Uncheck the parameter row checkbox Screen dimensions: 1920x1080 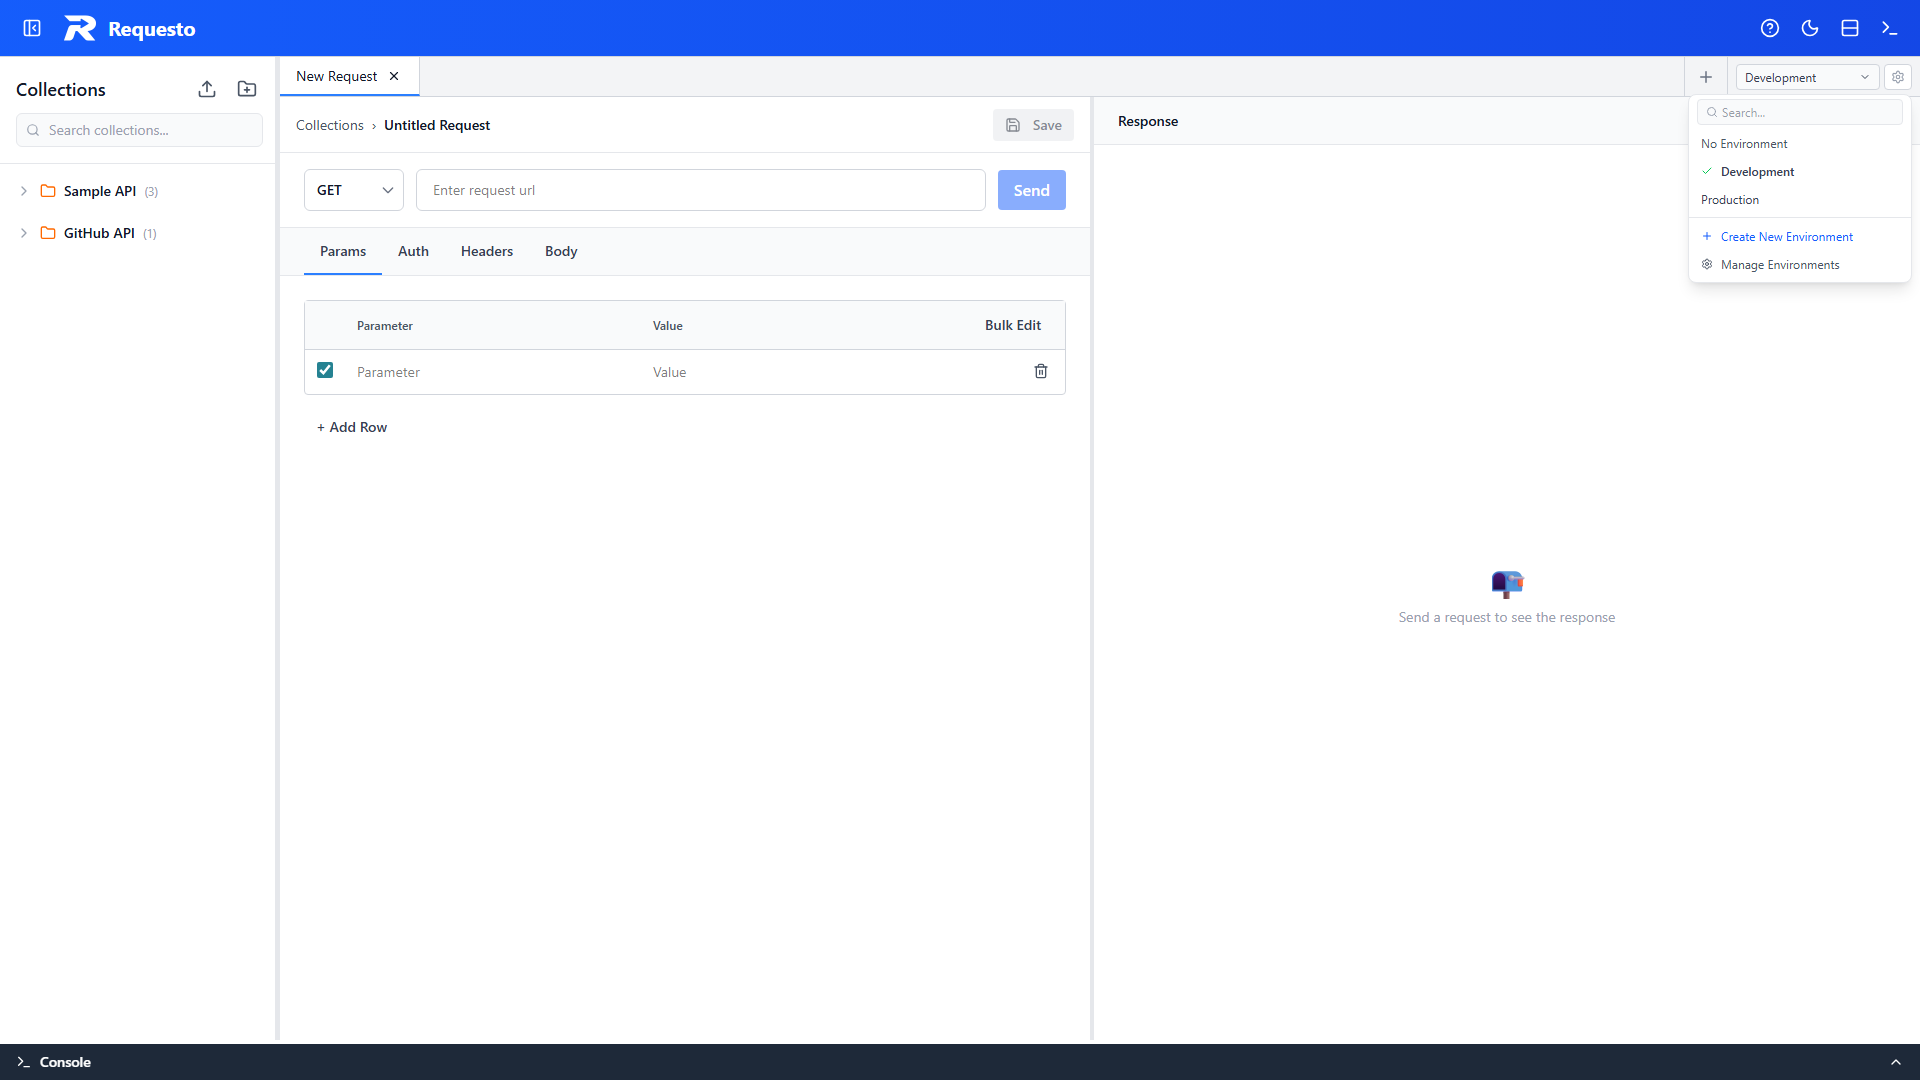point(325,370)
